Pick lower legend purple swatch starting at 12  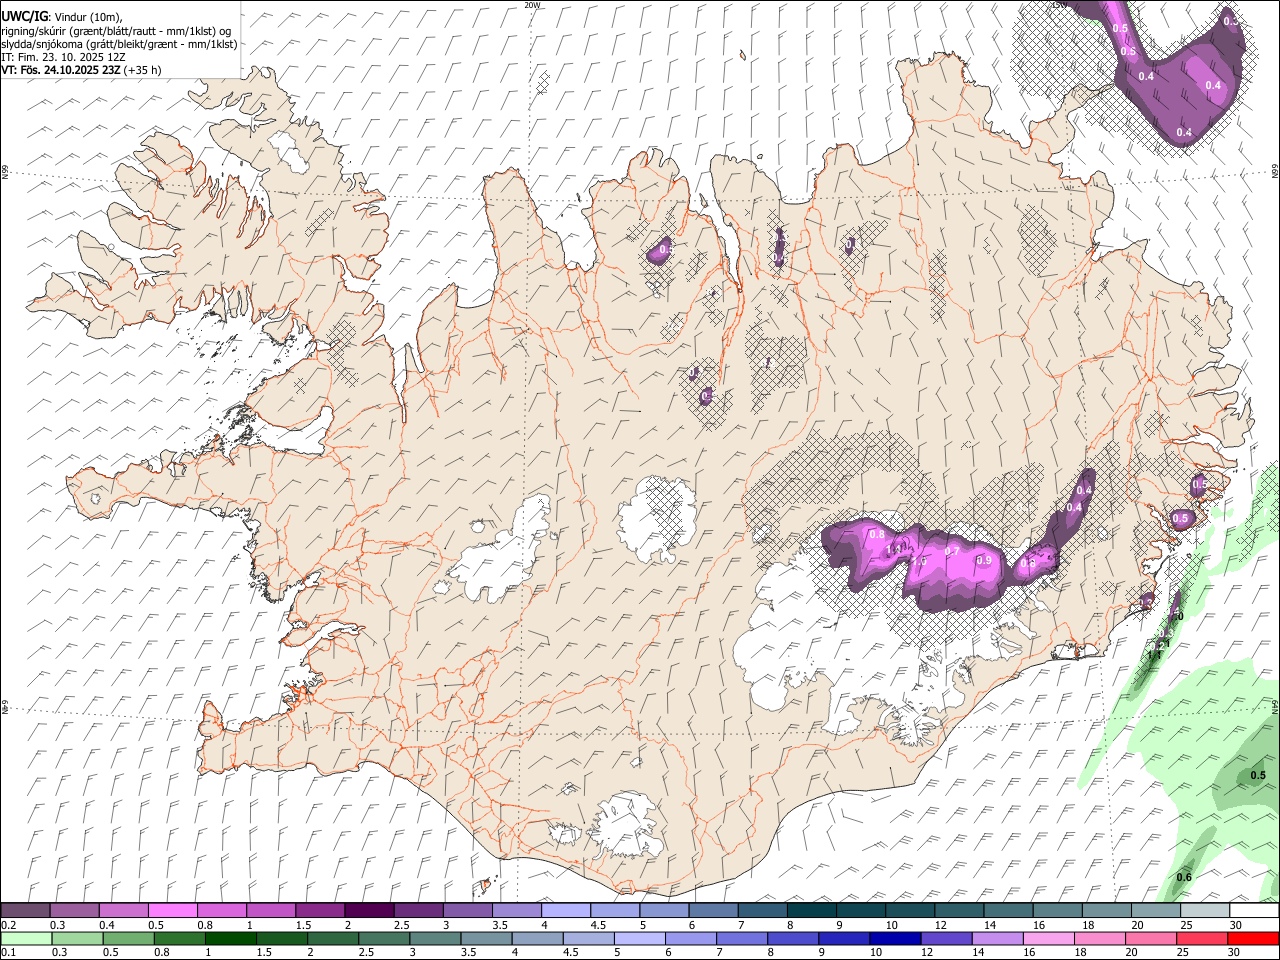pos(947,938)
